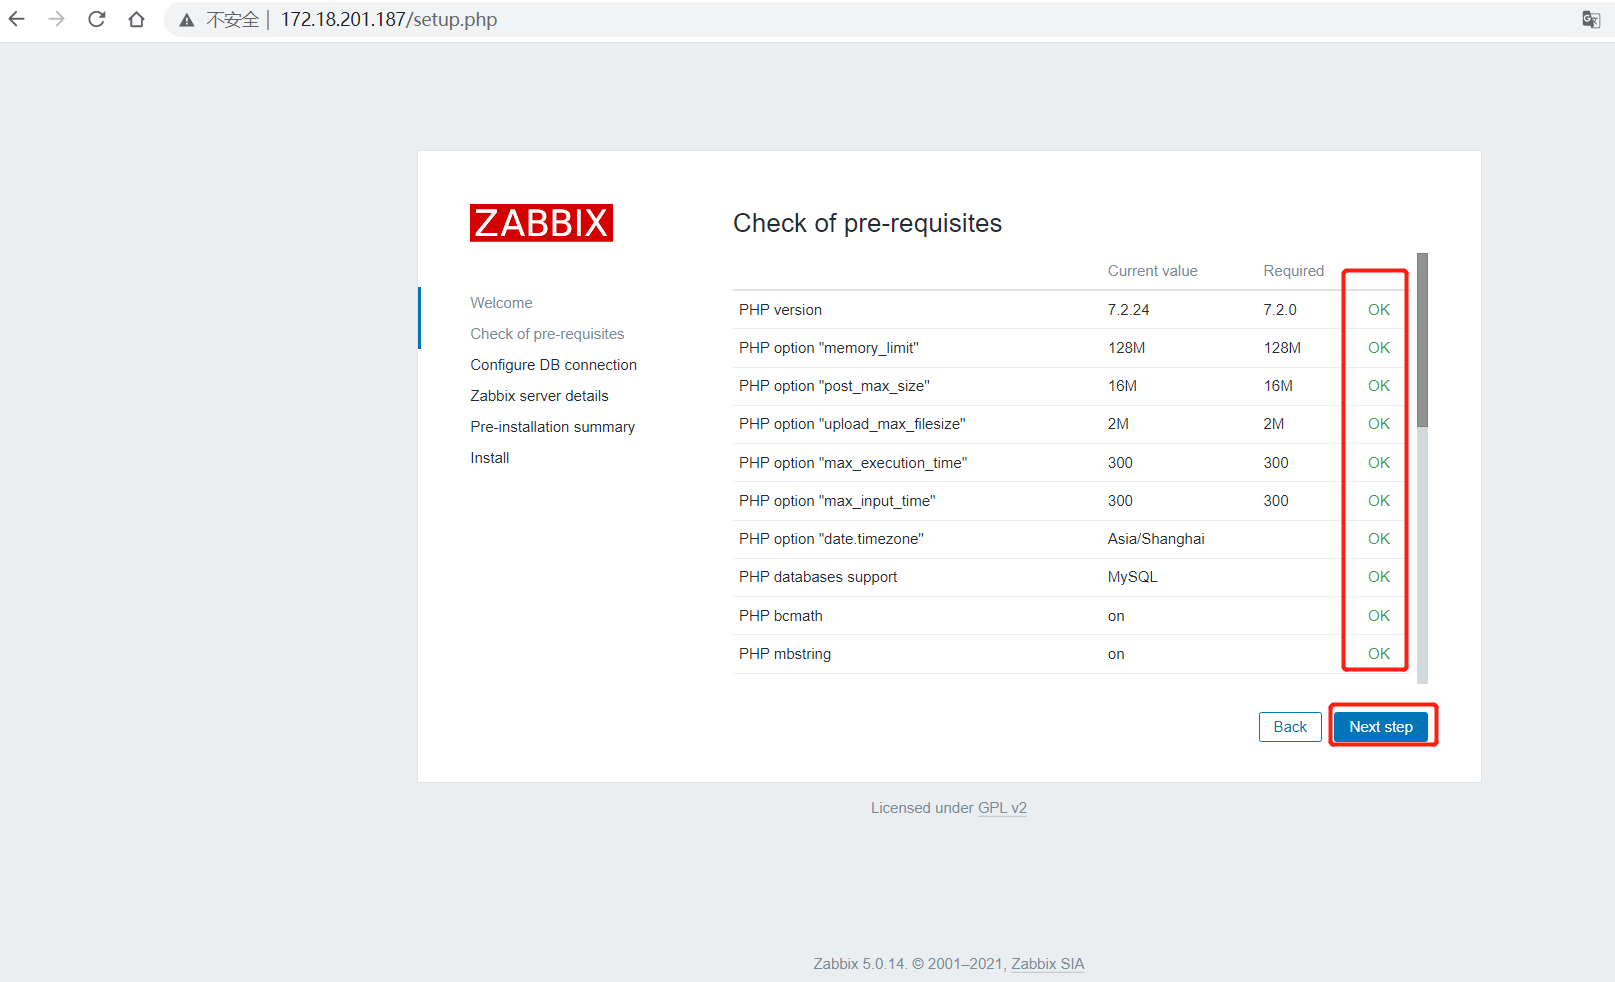Click OK status for date.timezone
The width and height of the screenshot is (1615, 982).
[x=1379, y=539]
